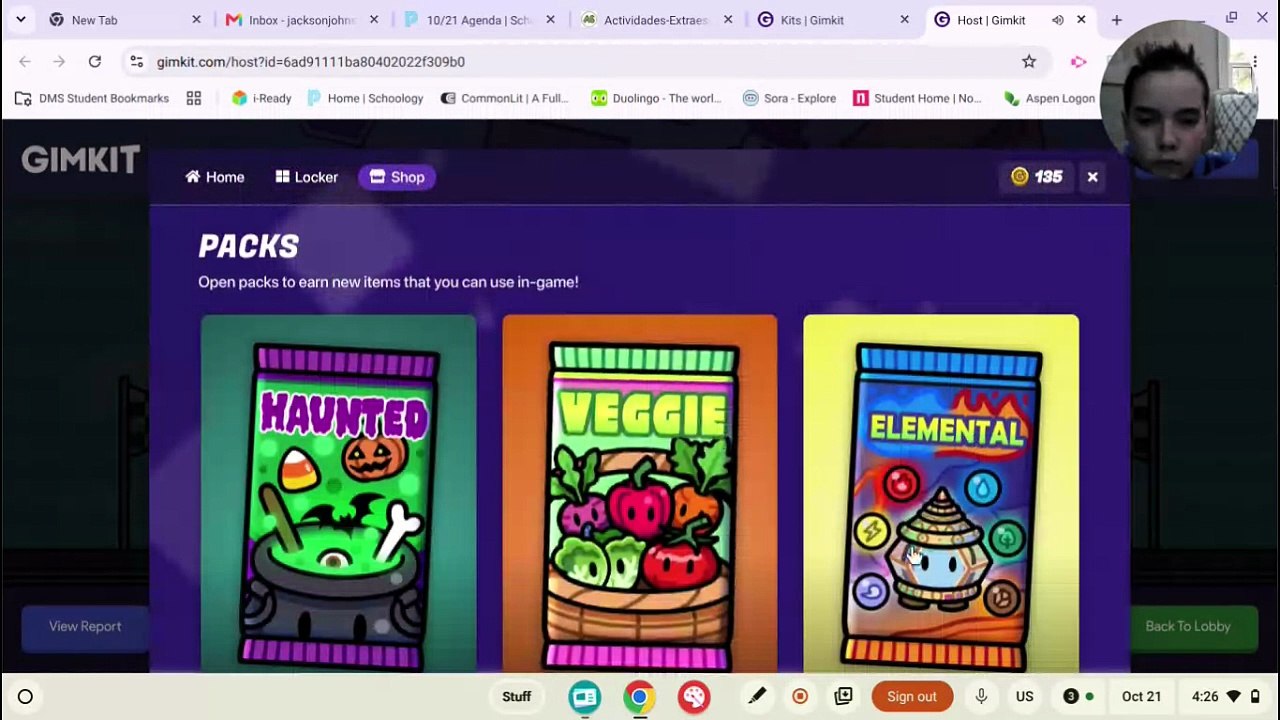Screen dimensions: 1280x720
Task: View site information icon in address bar
Action: 137,62
